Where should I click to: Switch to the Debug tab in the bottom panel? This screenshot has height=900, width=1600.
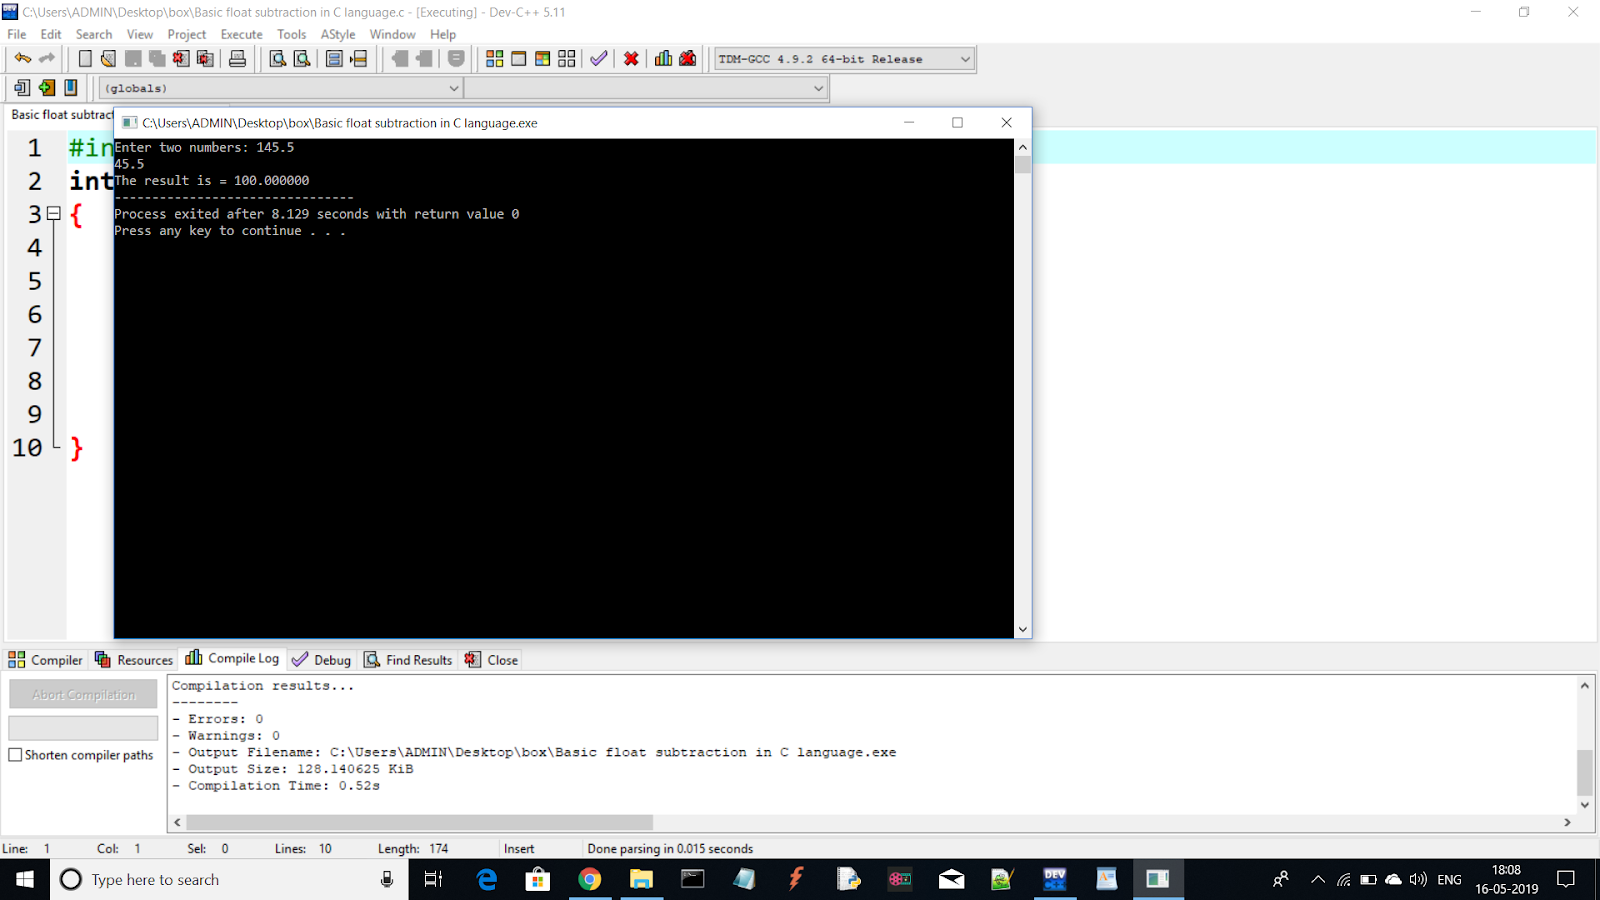coord(320,659)
